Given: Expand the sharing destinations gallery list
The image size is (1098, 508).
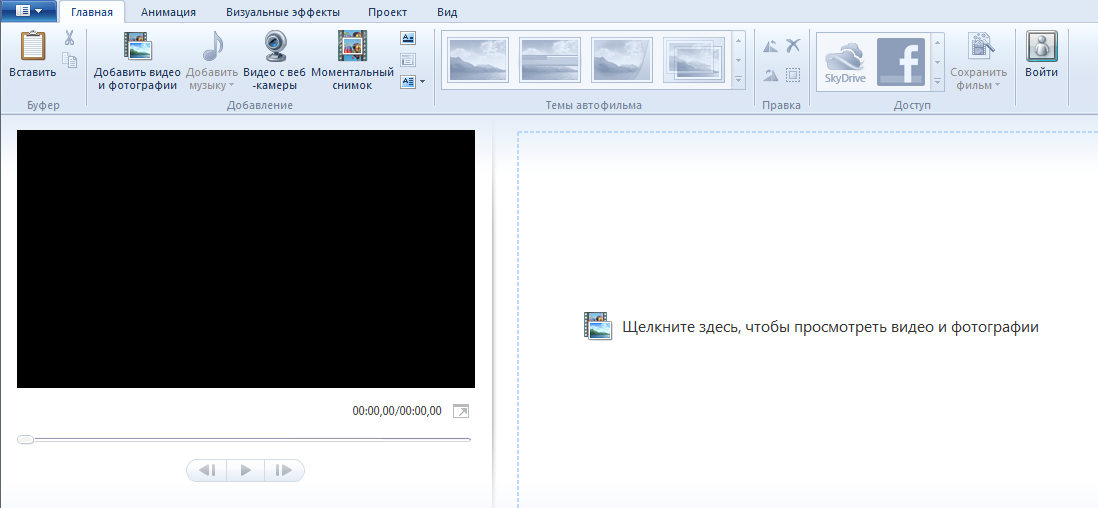Looking at the screenshot, I should coord(937,80).
